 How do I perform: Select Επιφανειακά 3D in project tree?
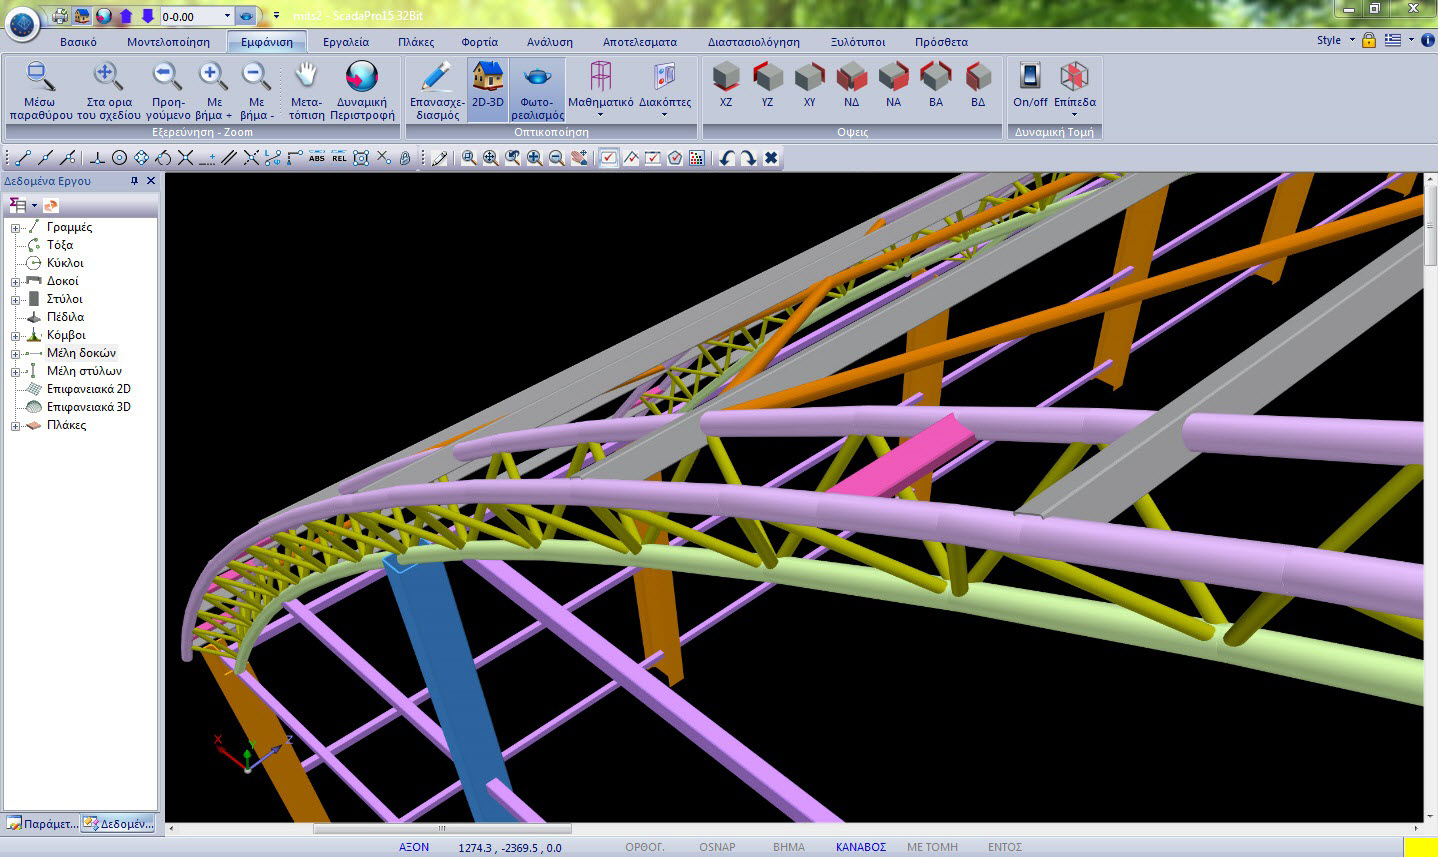pos(88,407)
